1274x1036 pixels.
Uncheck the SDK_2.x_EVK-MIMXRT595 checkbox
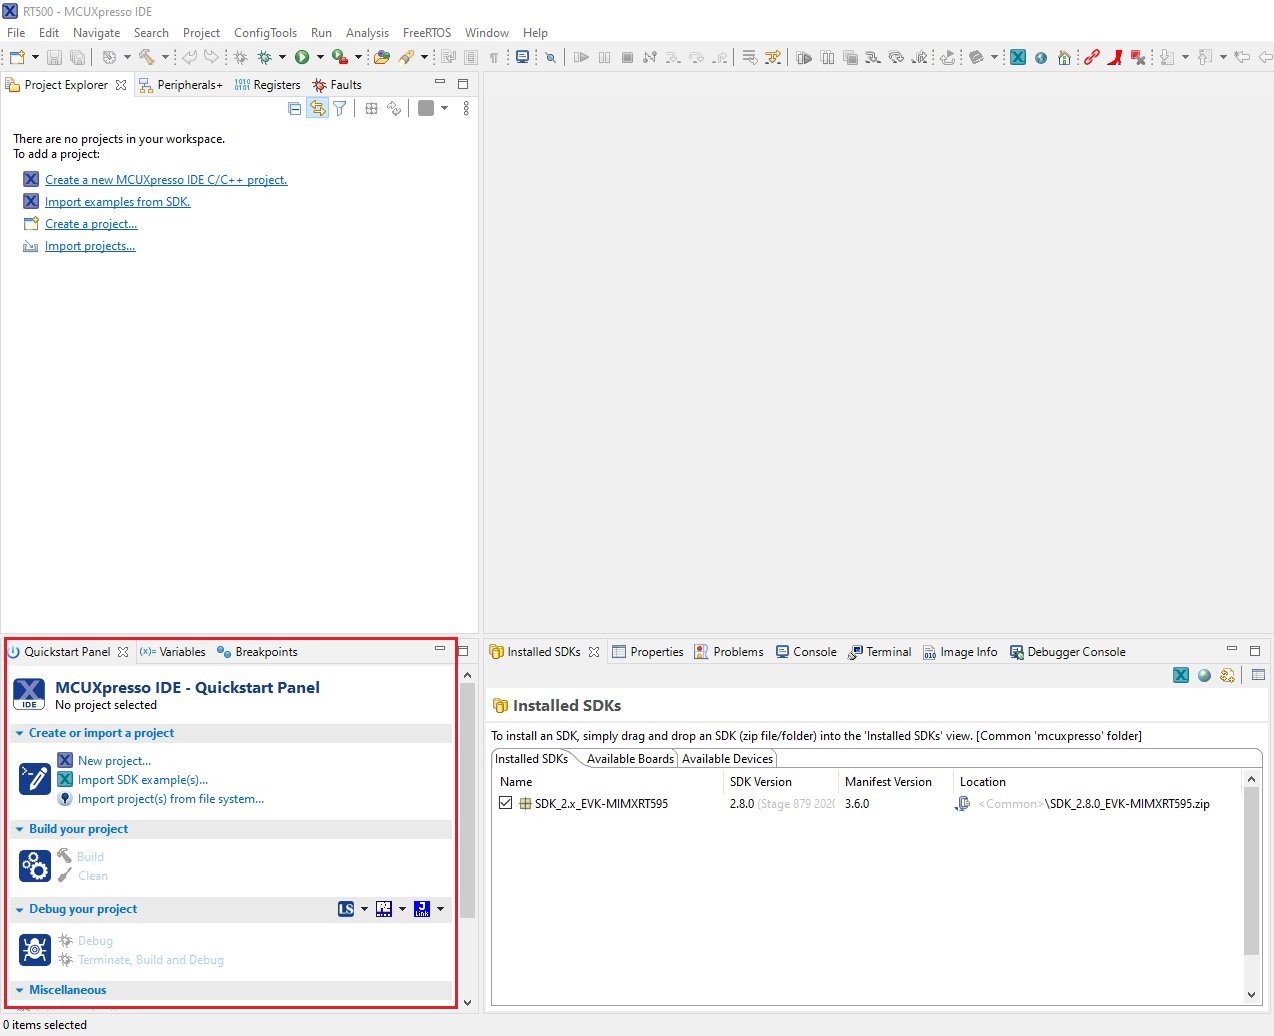coord(506,803)
